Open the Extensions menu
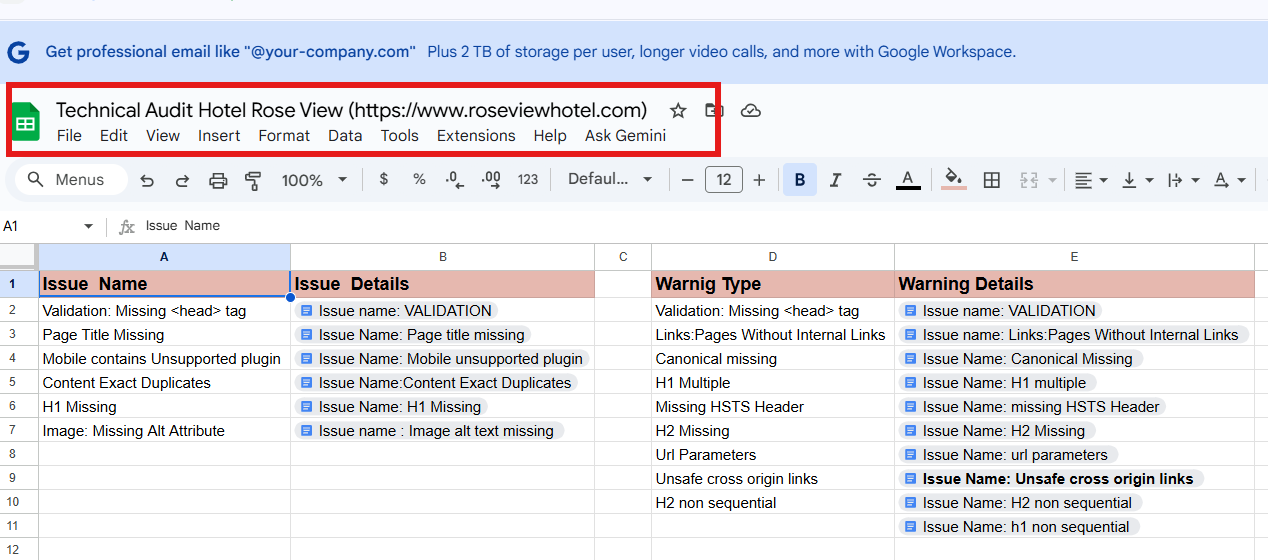The height and width of the screenshot is (560, 1268). pos(476,136)
